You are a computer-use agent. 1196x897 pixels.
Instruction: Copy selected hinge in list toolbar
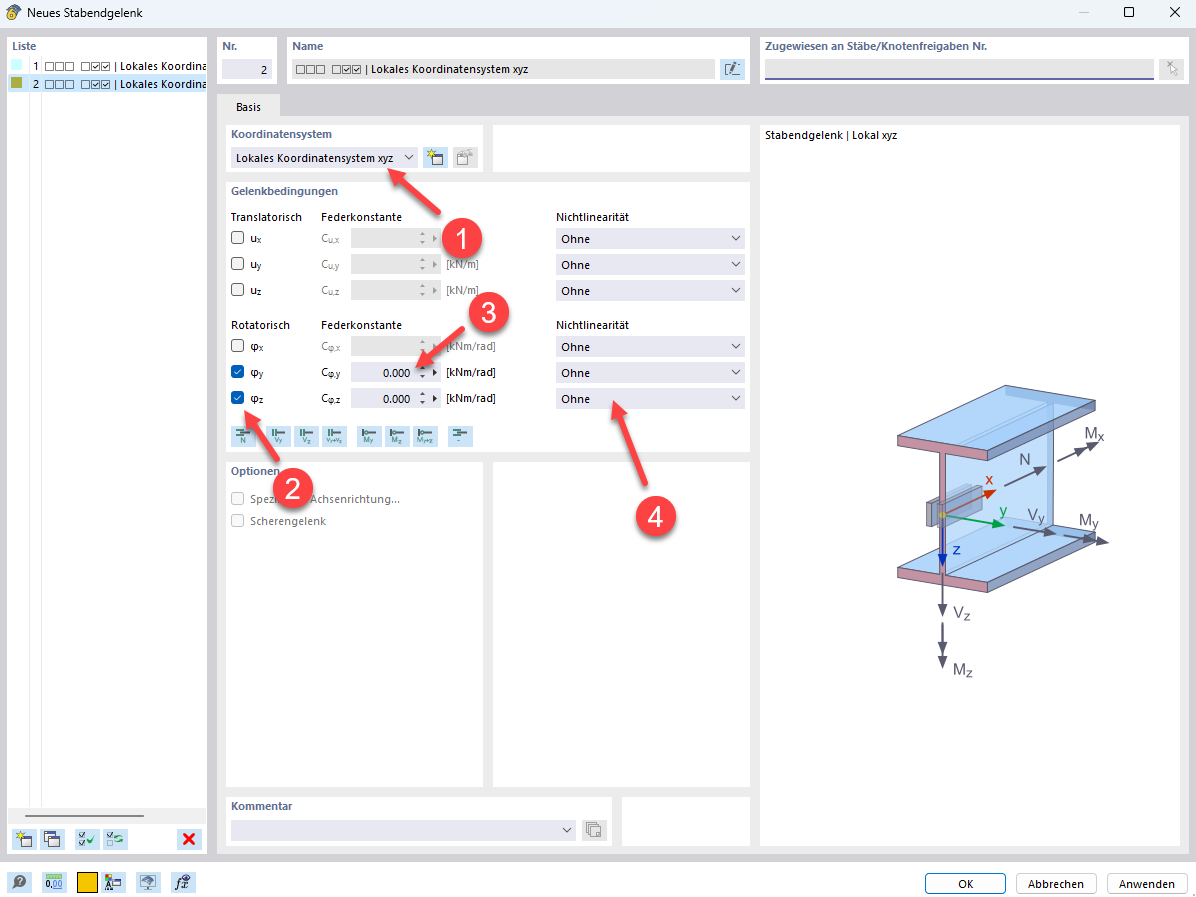coord(53,839)
